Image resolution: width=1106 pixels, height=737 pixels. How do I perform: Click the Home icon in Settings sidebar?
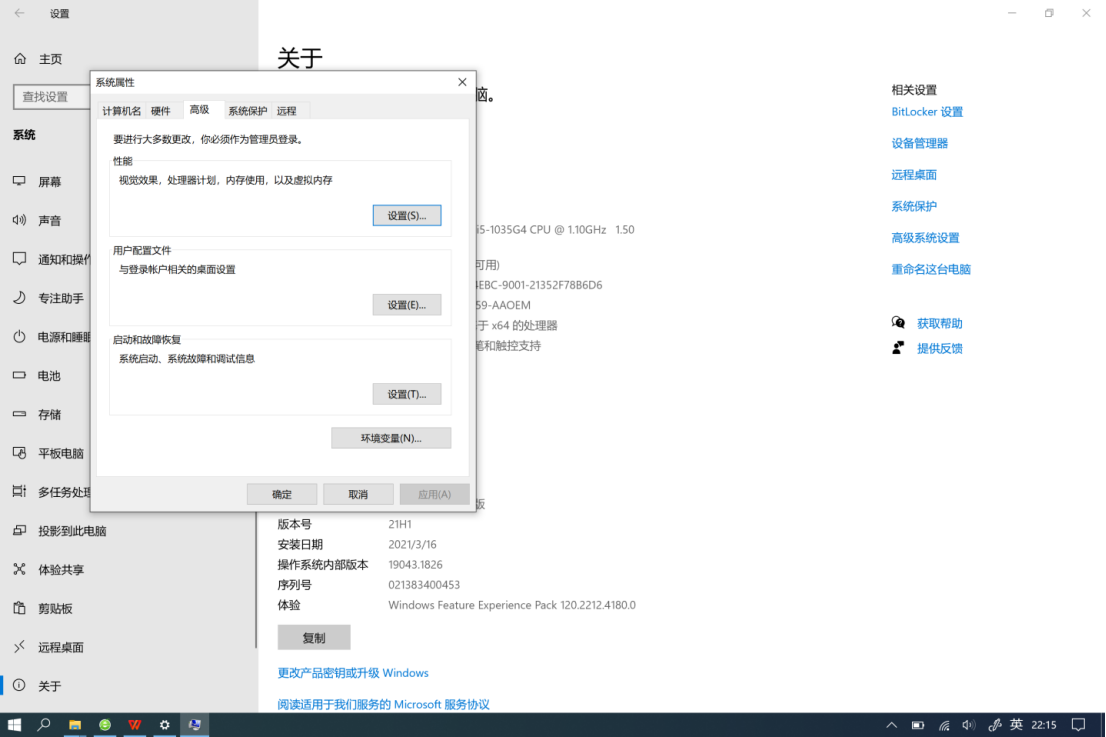[20, 59]
